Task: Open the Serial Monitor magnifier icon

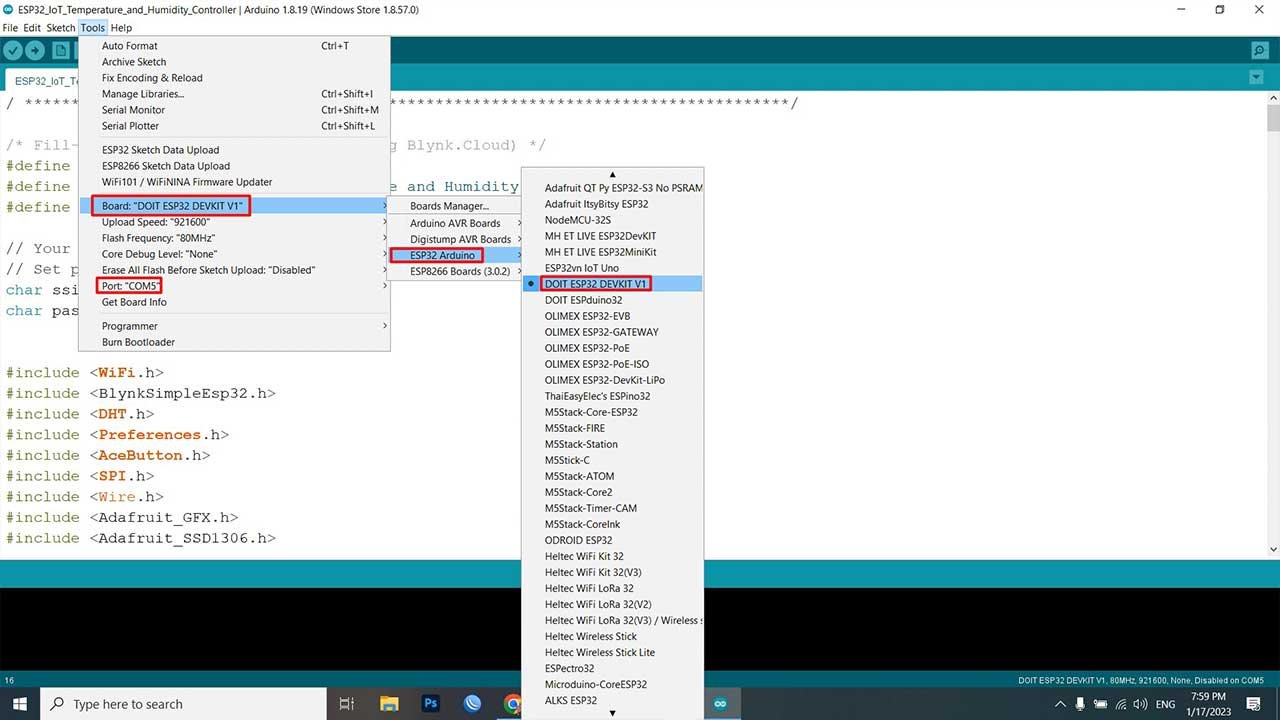Action: coord(1259,51)
